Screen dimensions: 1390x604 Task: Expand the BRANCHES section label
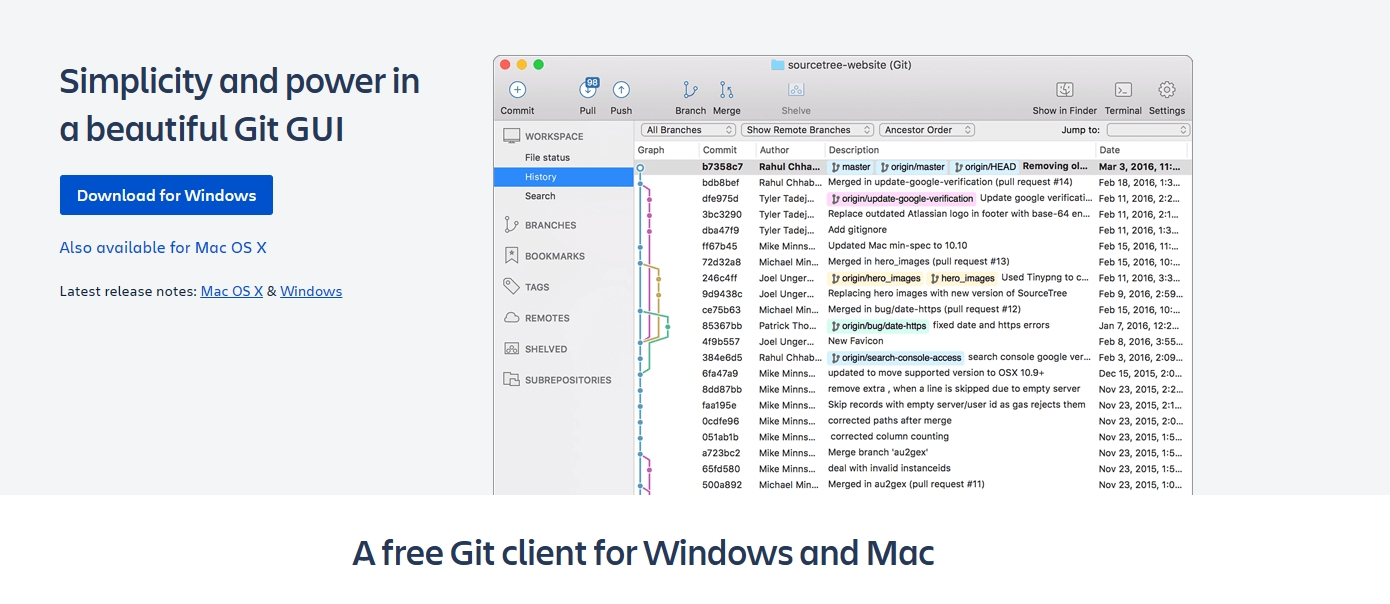click(x=551, y=225)
